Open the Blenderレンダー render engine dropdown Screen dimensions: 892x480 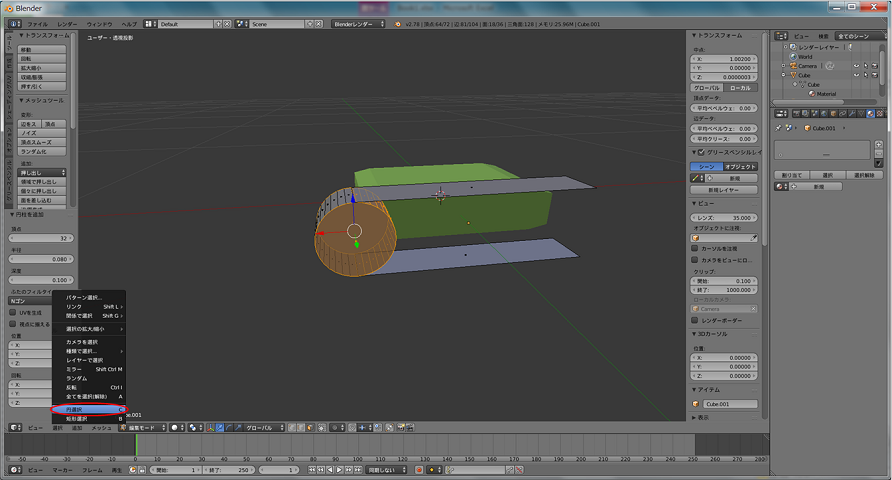point(357,23)
